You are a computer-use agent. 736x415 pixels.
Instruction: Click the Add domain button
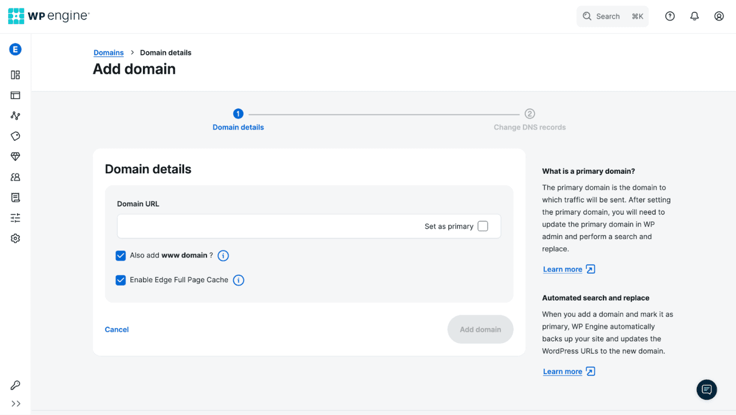coord(480,330)
